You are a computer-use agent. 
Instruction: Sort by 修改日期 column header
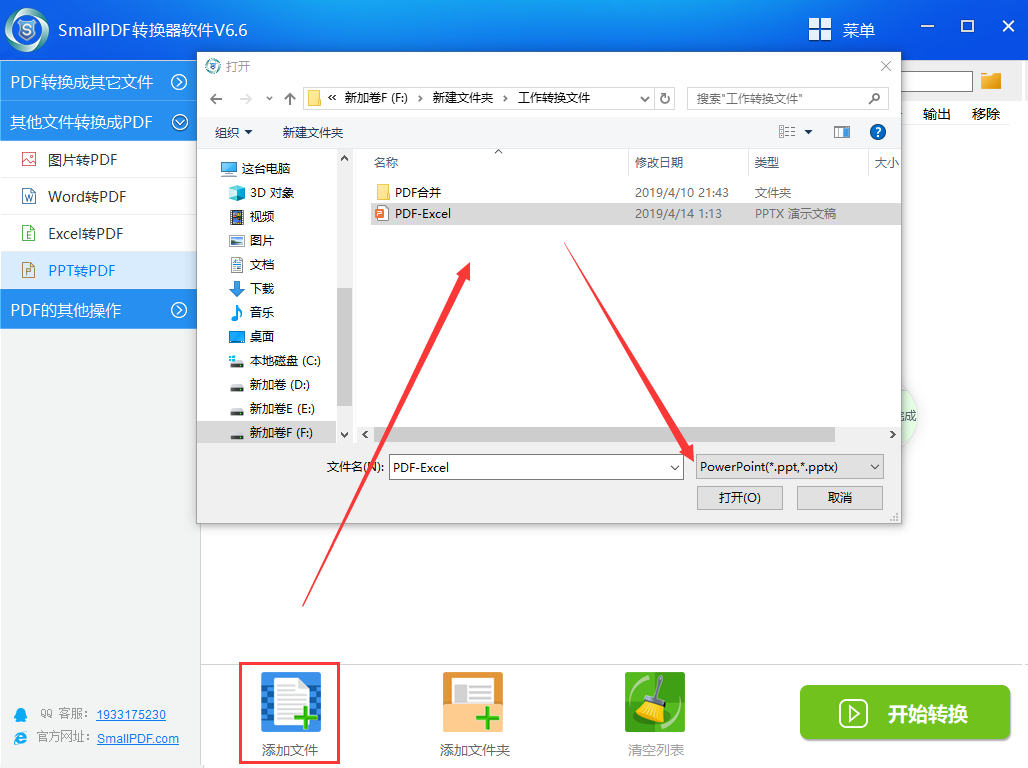[x=659, y=163]
